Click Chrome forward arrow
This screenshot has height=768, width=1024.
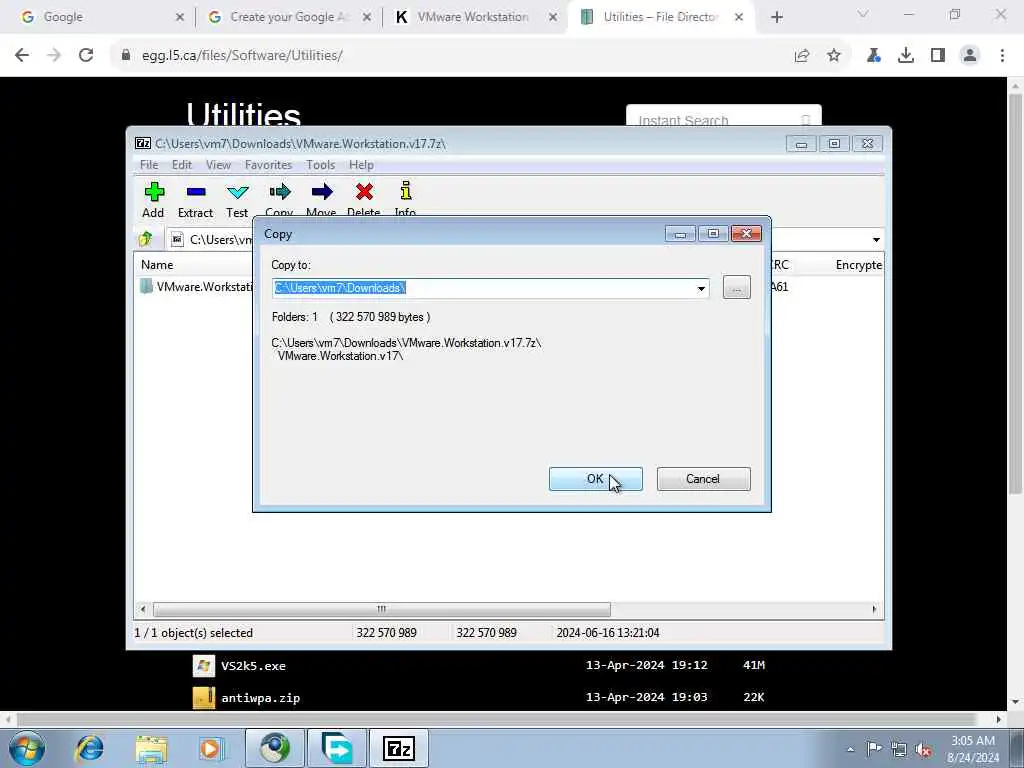54,56
